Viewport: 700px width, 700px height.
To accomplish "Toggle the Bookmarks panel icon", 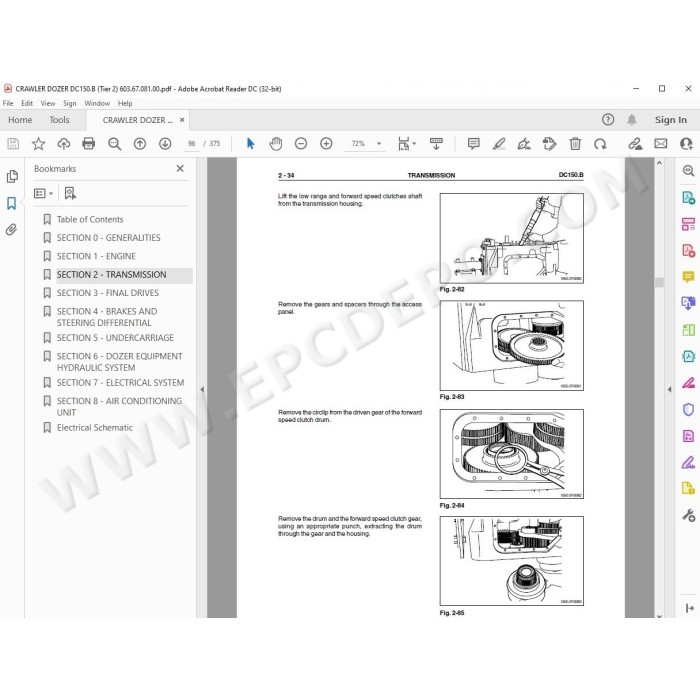I will (x=12, y=203).
